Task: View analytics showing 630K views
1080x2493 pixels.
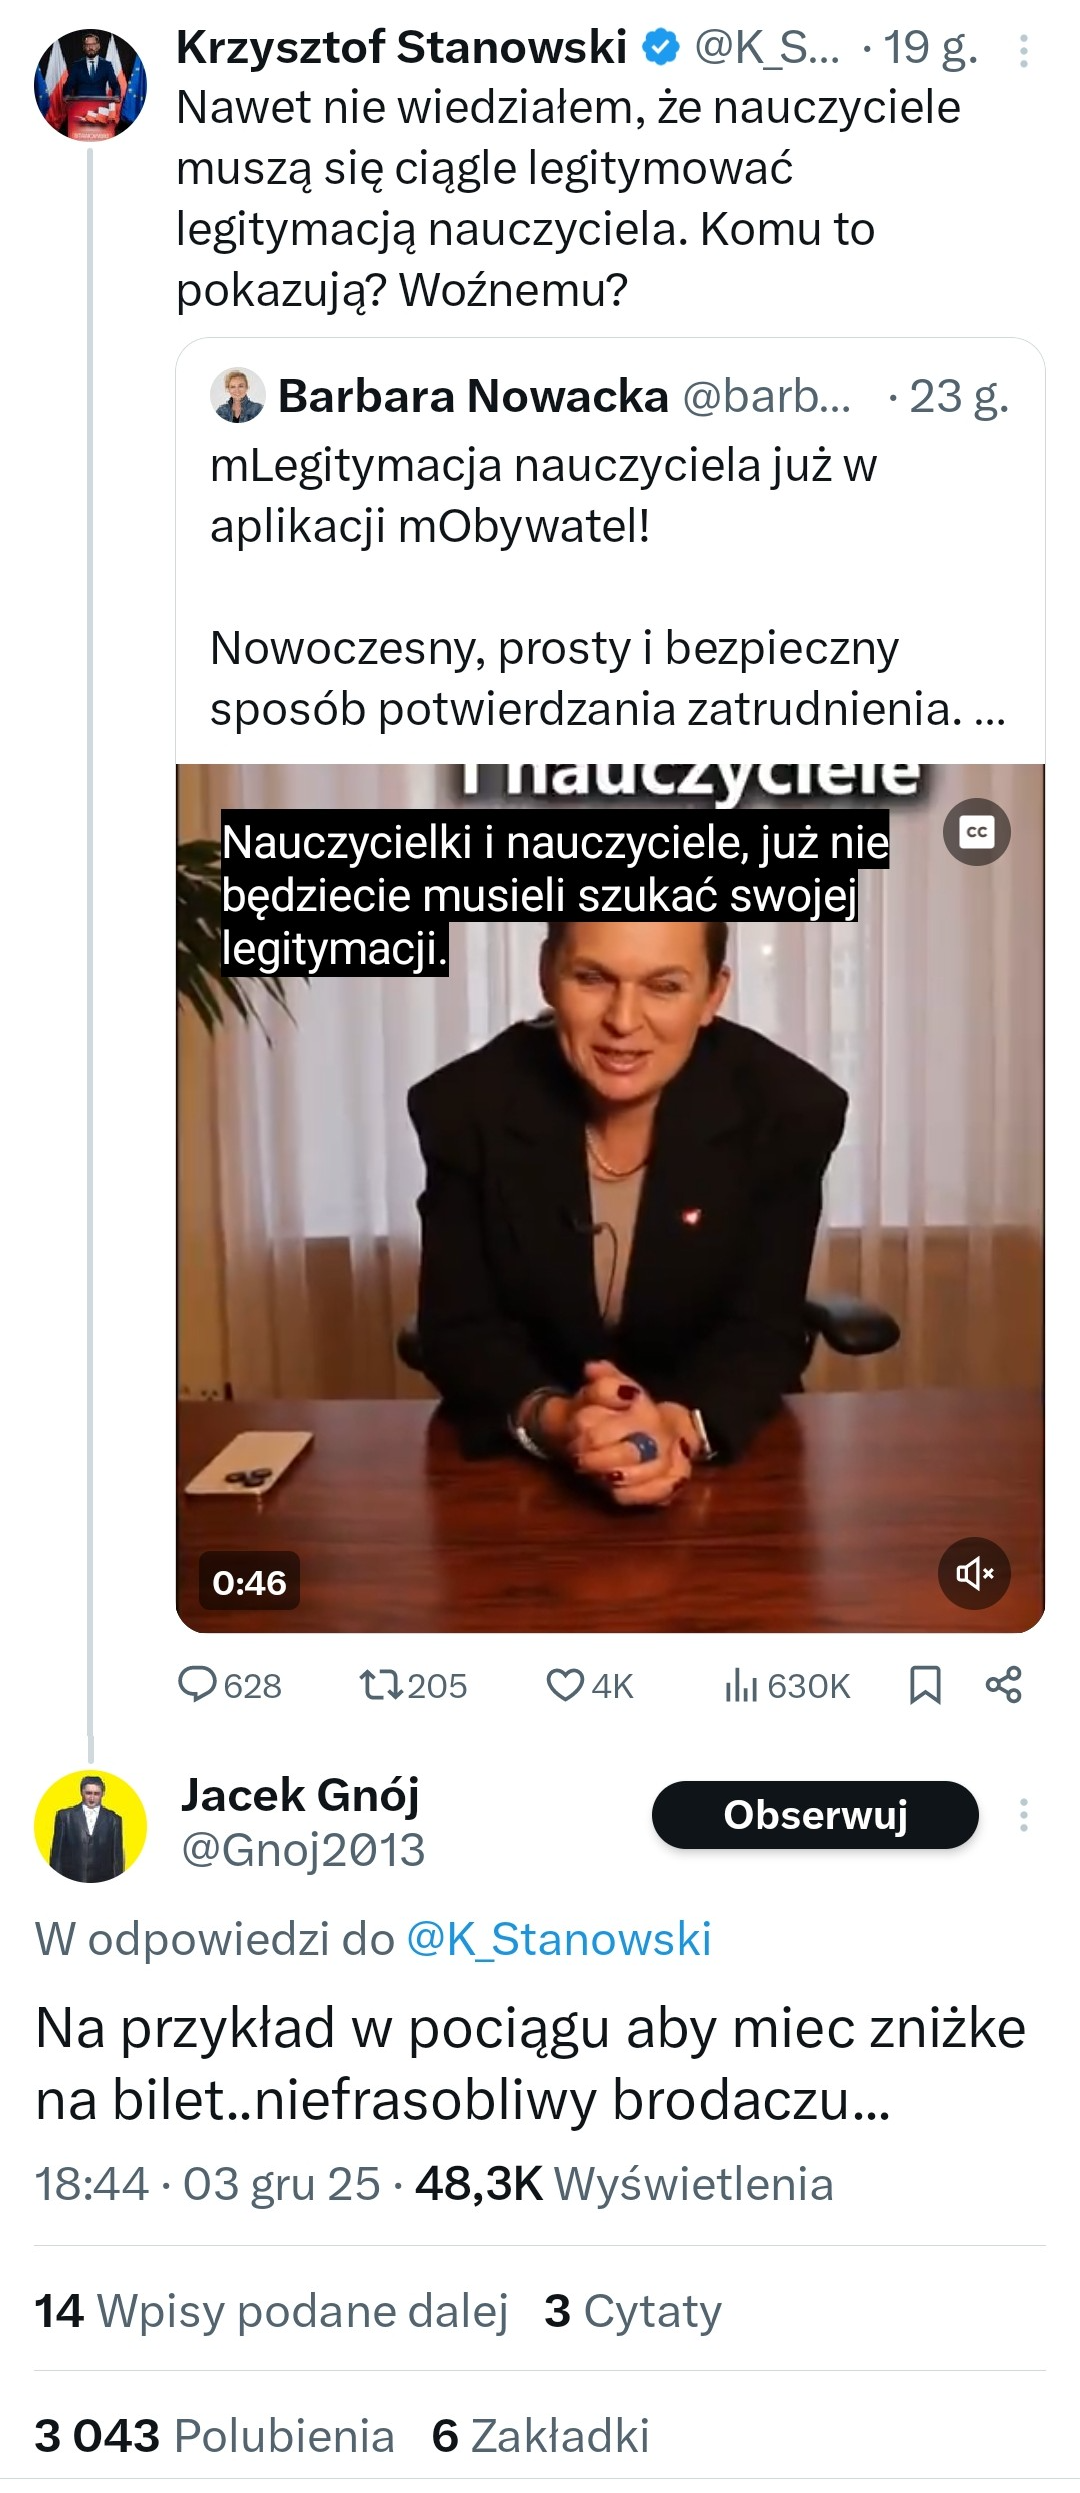Action: point(786,1685)
